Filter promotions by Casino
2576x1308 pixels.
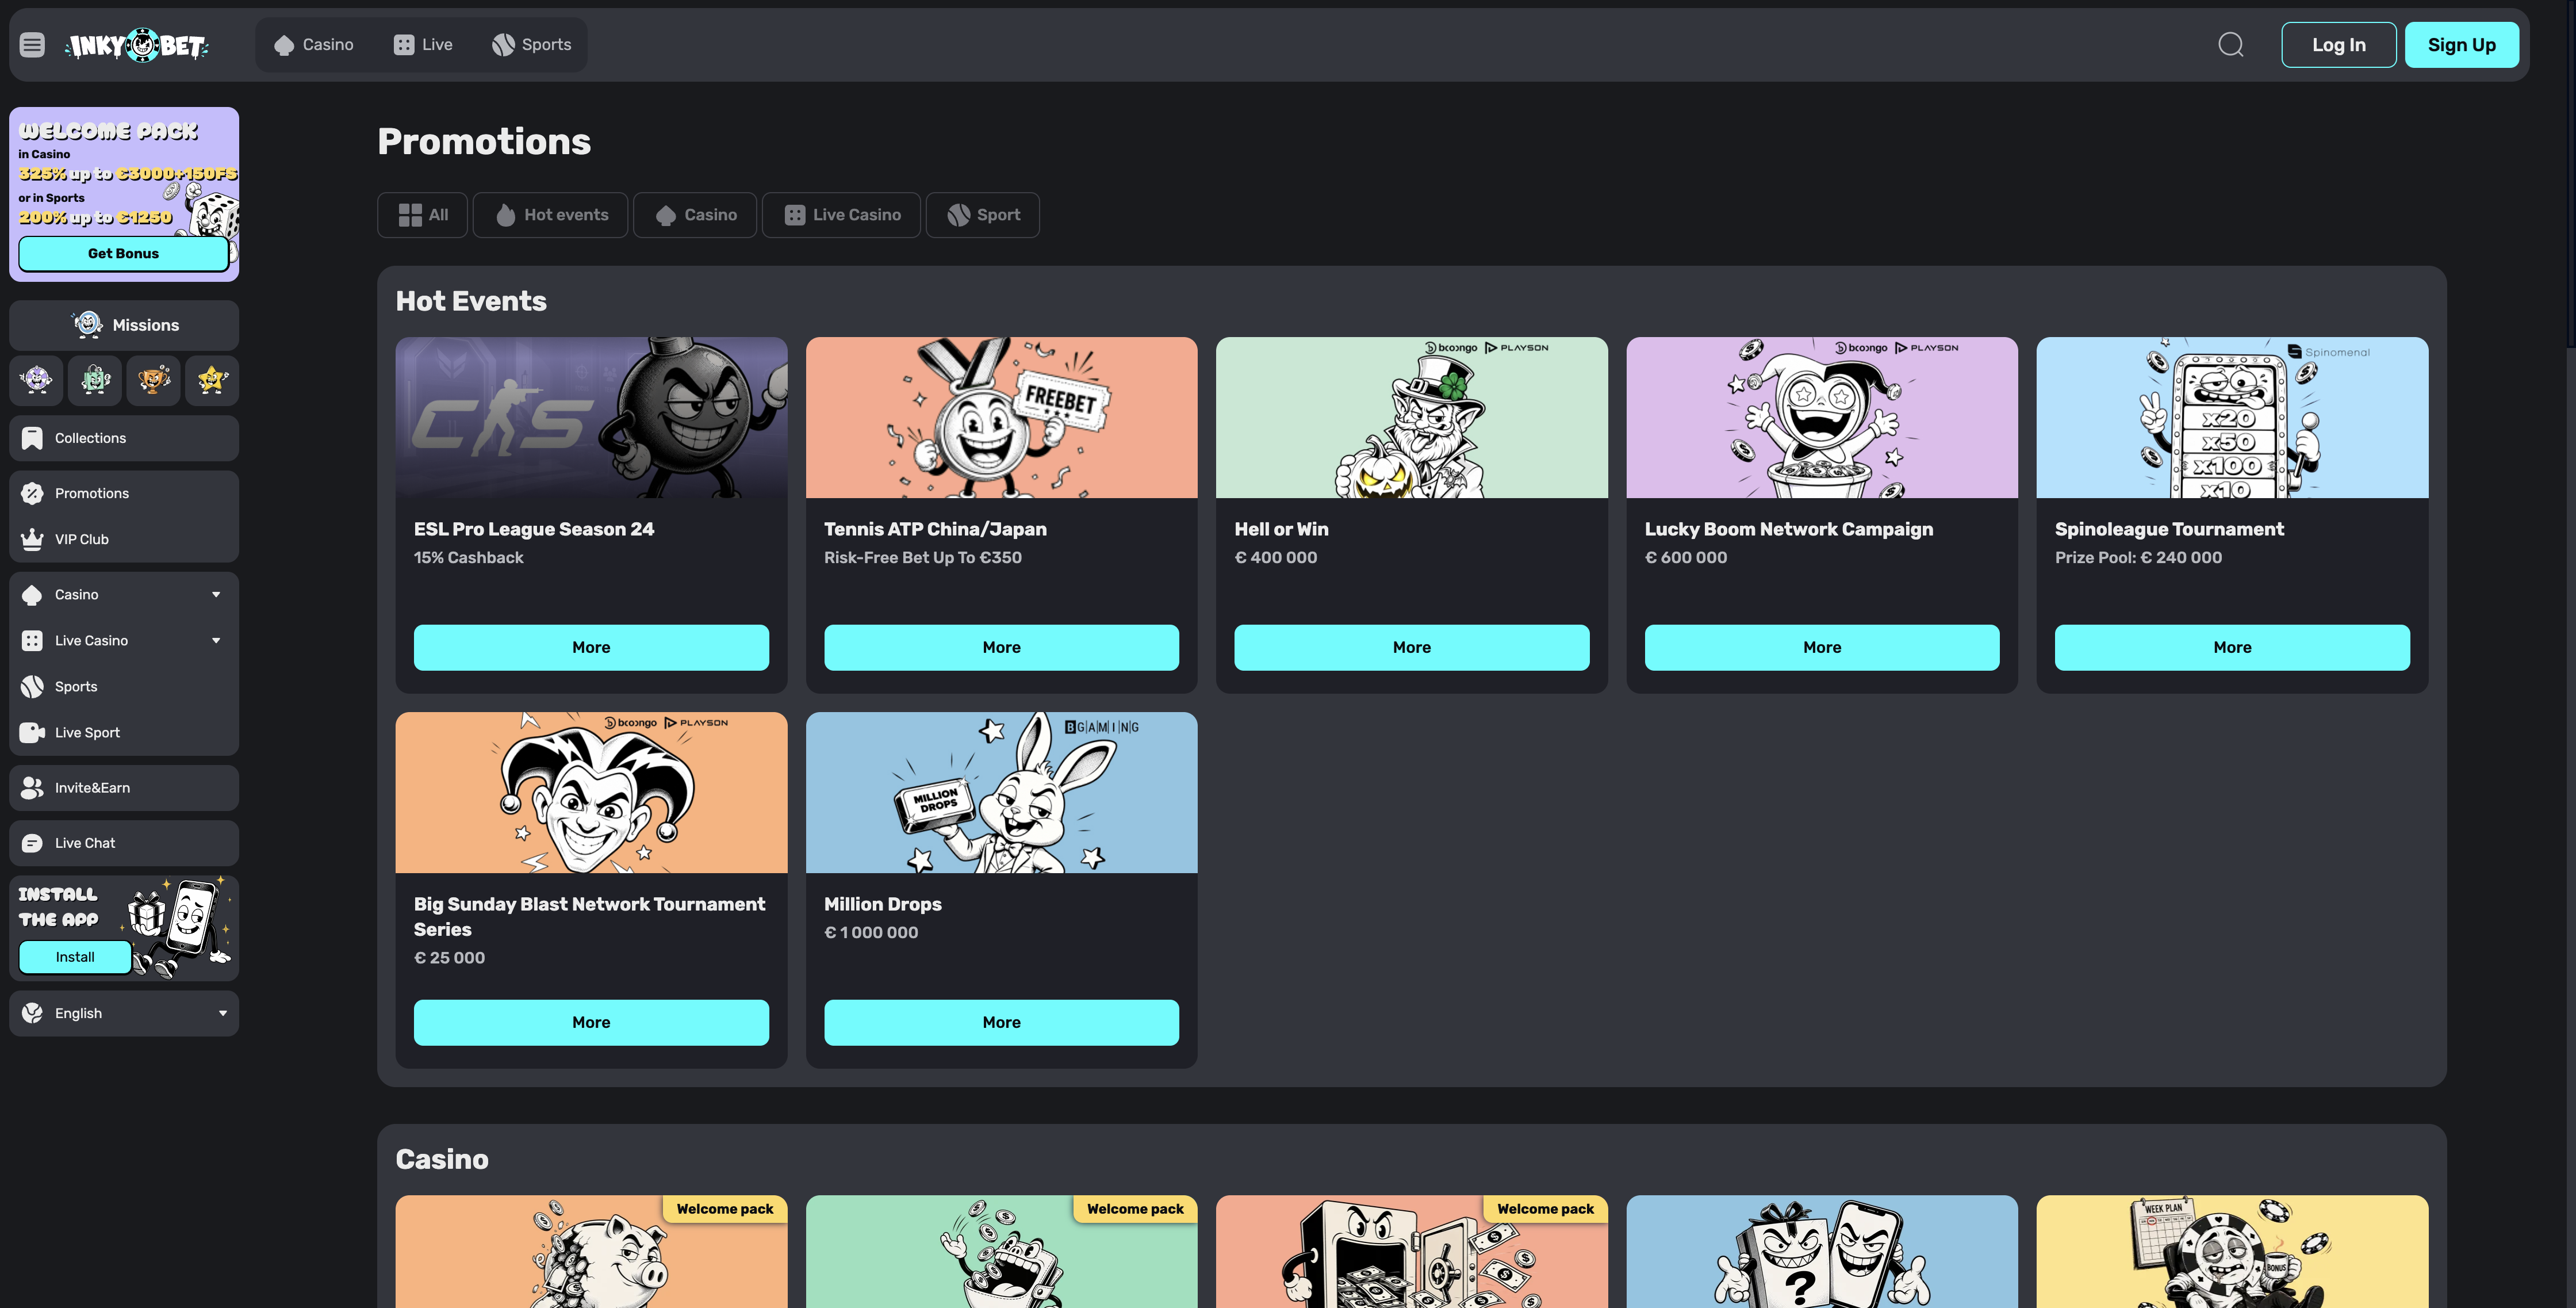click(695, 215)
